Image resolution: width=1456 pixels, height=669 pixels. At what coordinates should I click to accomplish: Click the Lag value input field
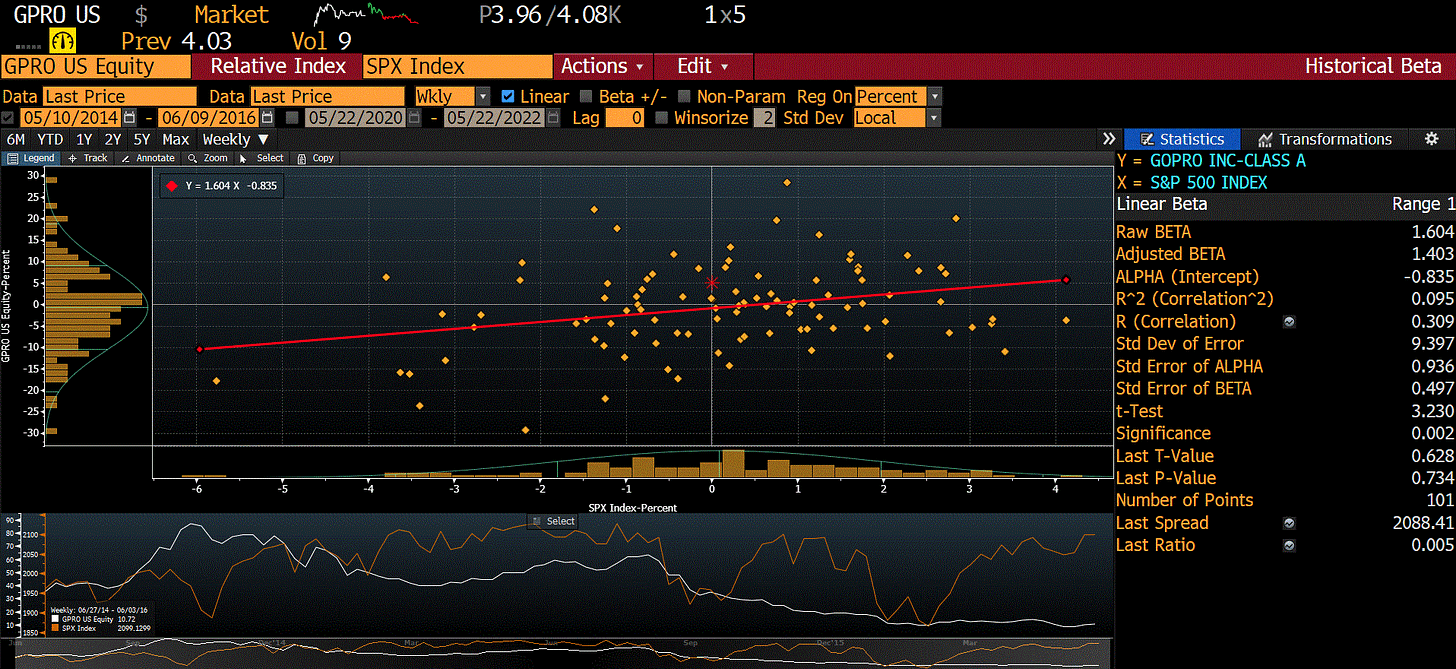coord(625,118)
